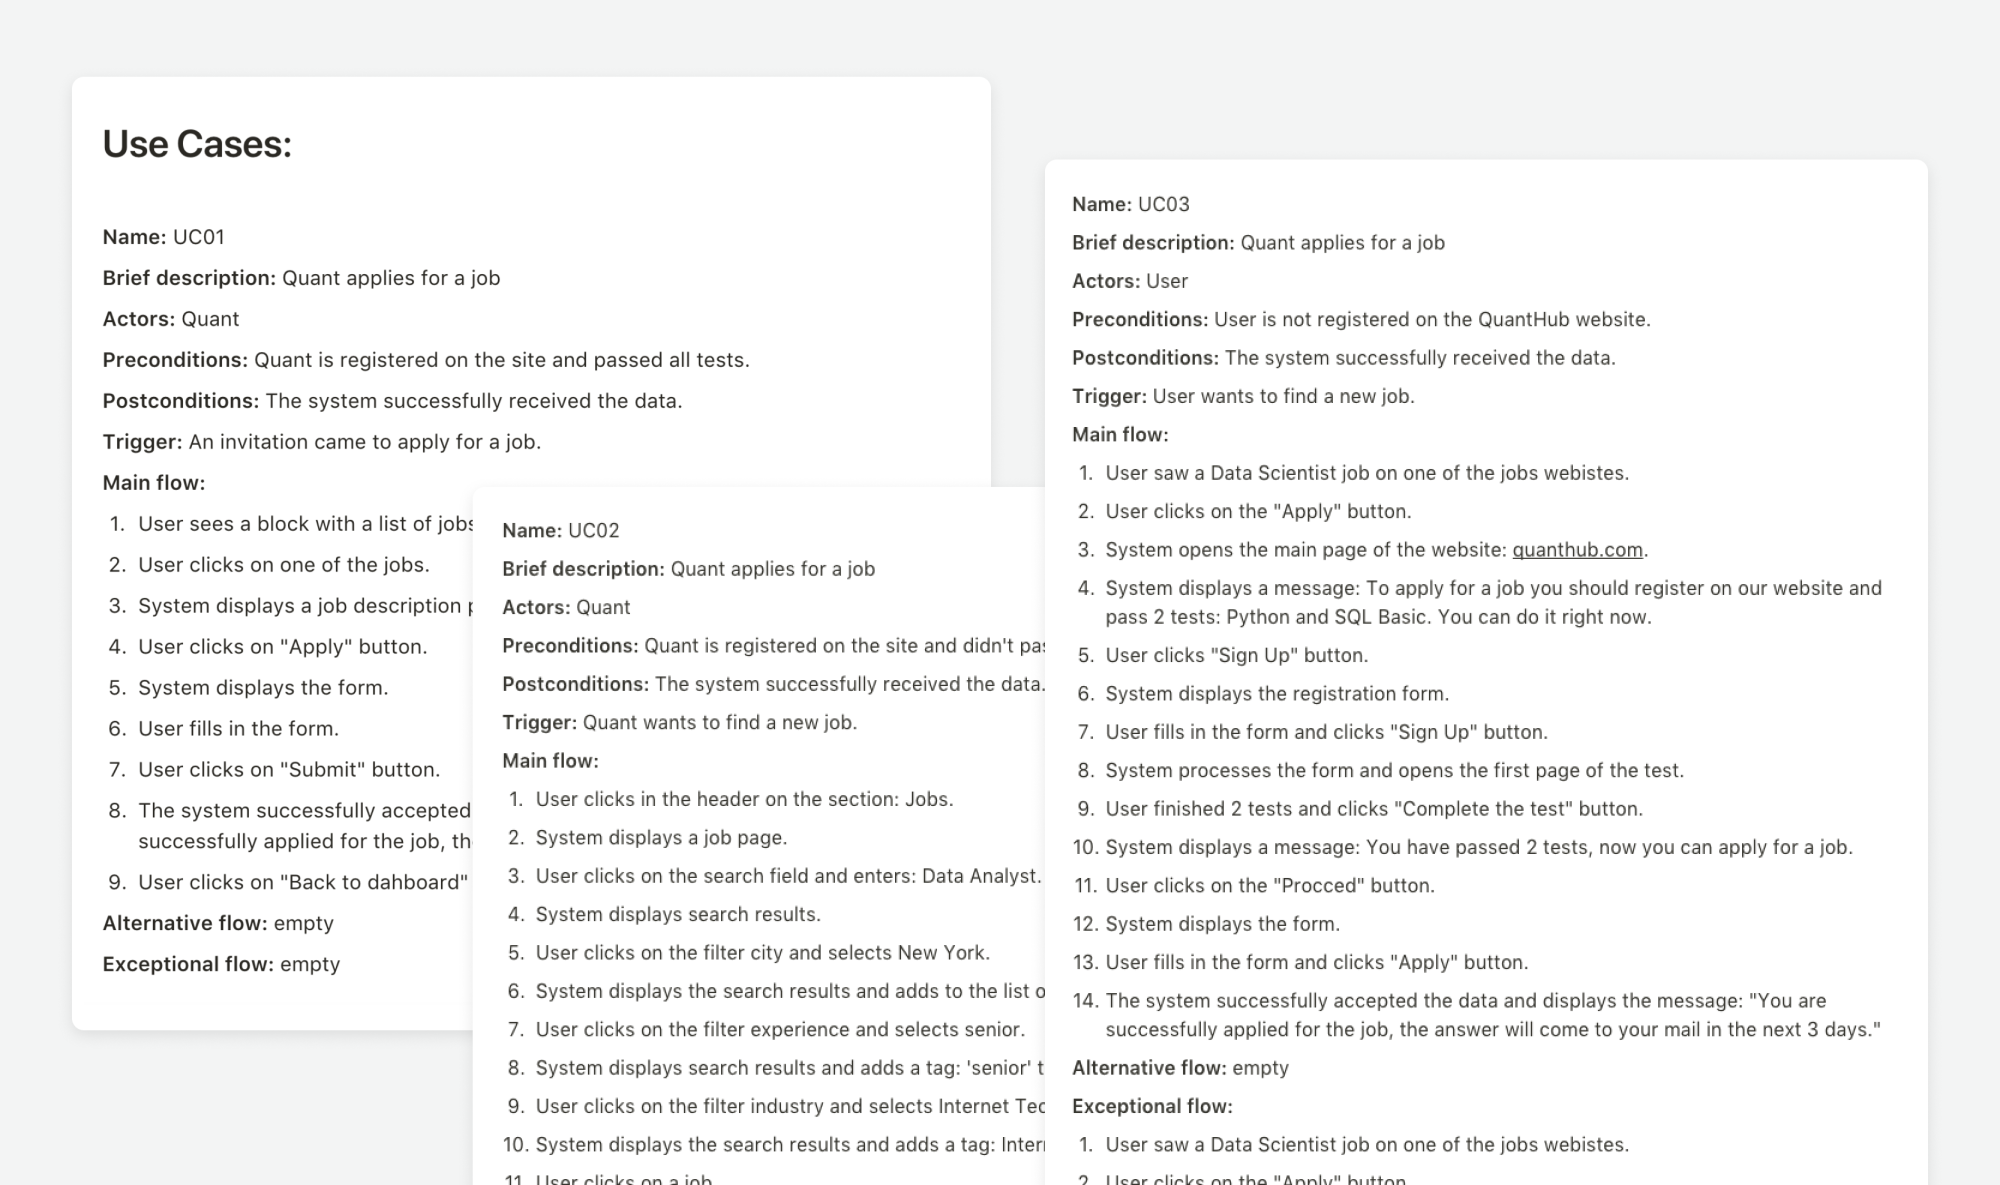
Task: Click UC03 step 12 'System displays the form.'
Action: click(x=1222, y=924)
